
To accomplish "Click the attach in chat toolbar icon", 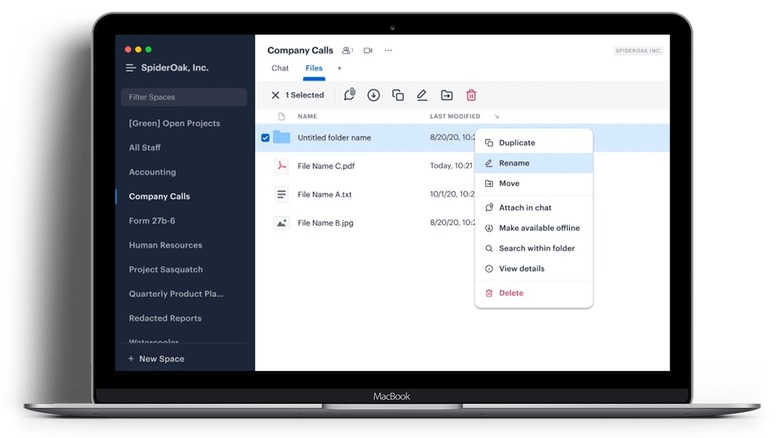I will [x=349, y=95].
